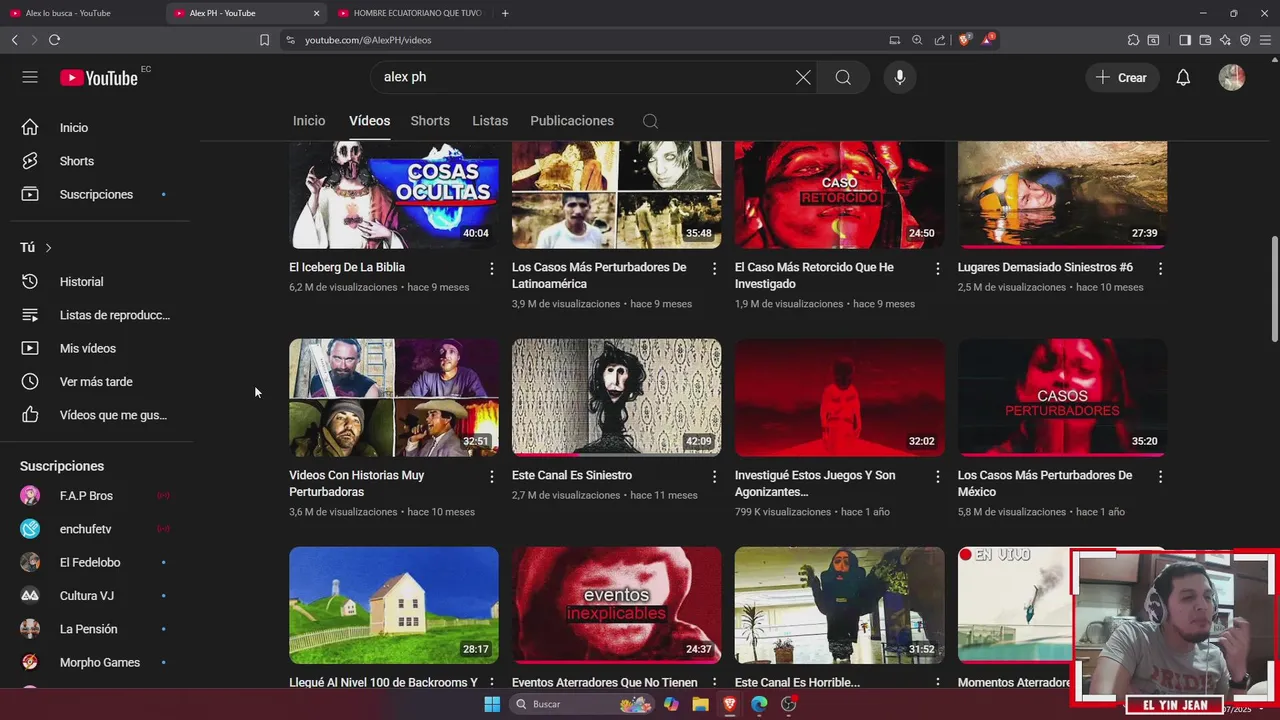The width and height of the screenshot is (1280, 720).
Task: Bookmark this page icon in address bar
Action: point(264,40)
